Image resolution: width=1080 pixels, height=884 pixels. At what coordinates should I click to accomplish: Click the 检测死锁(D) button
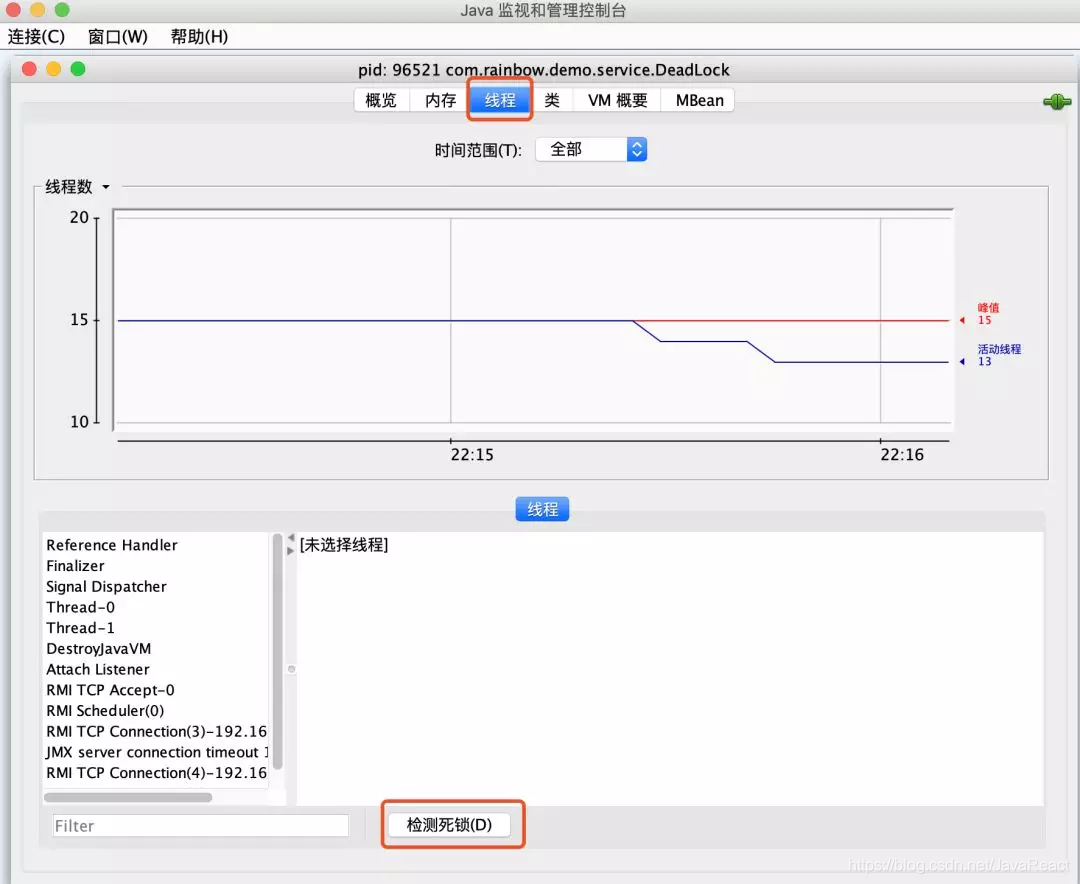coord(449,825)
